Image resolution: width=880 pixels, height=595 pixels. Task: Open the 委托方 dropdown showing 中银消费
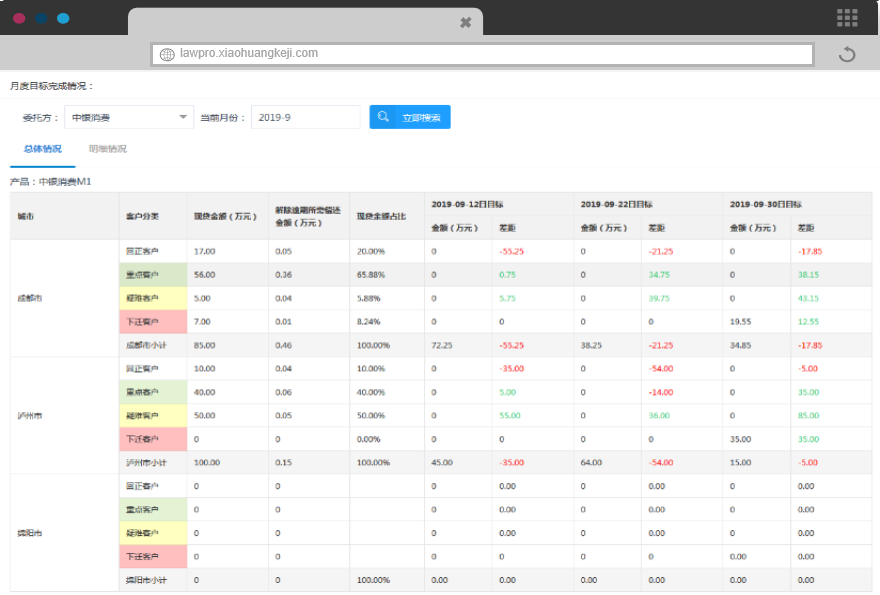(129, 117)
